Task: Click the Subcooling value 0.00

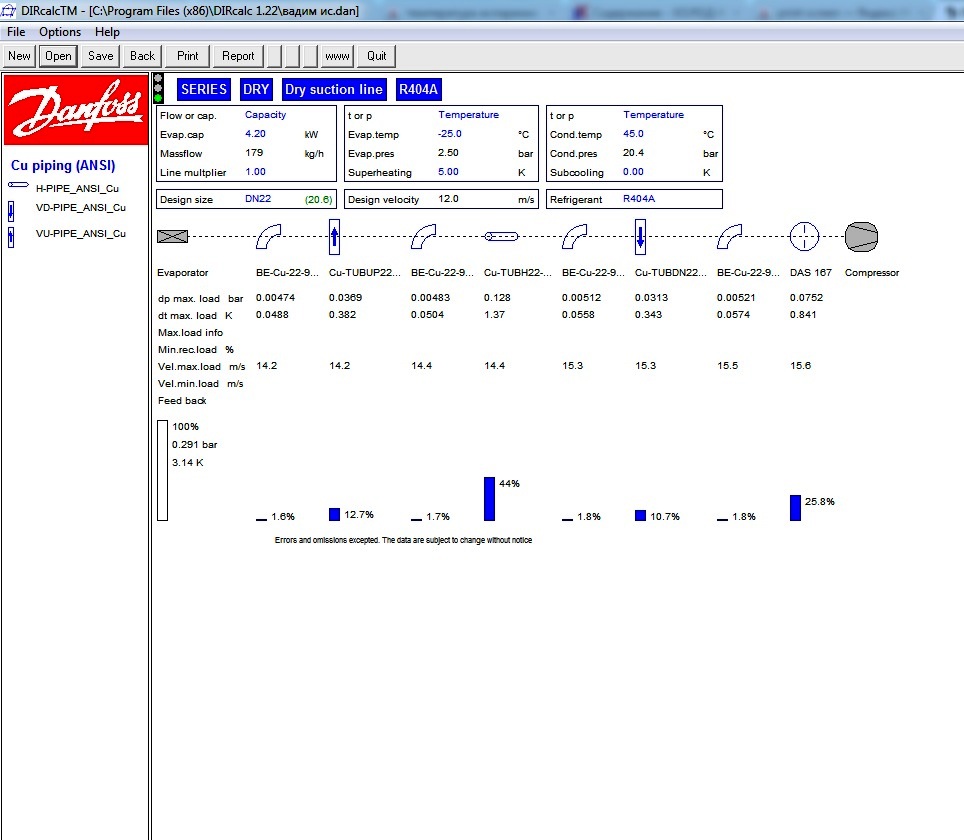Action: (x=633, y=172)
